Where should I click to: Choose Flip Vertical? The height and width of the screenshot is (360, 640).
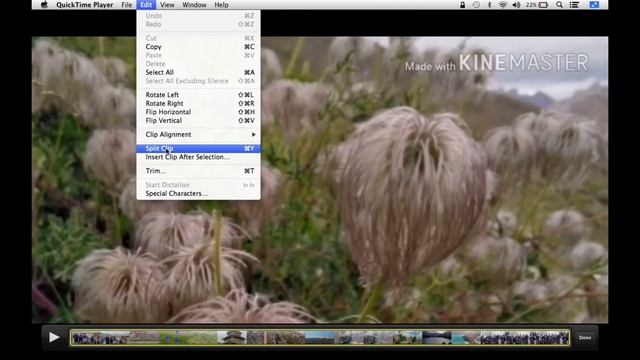pos(198,120)
